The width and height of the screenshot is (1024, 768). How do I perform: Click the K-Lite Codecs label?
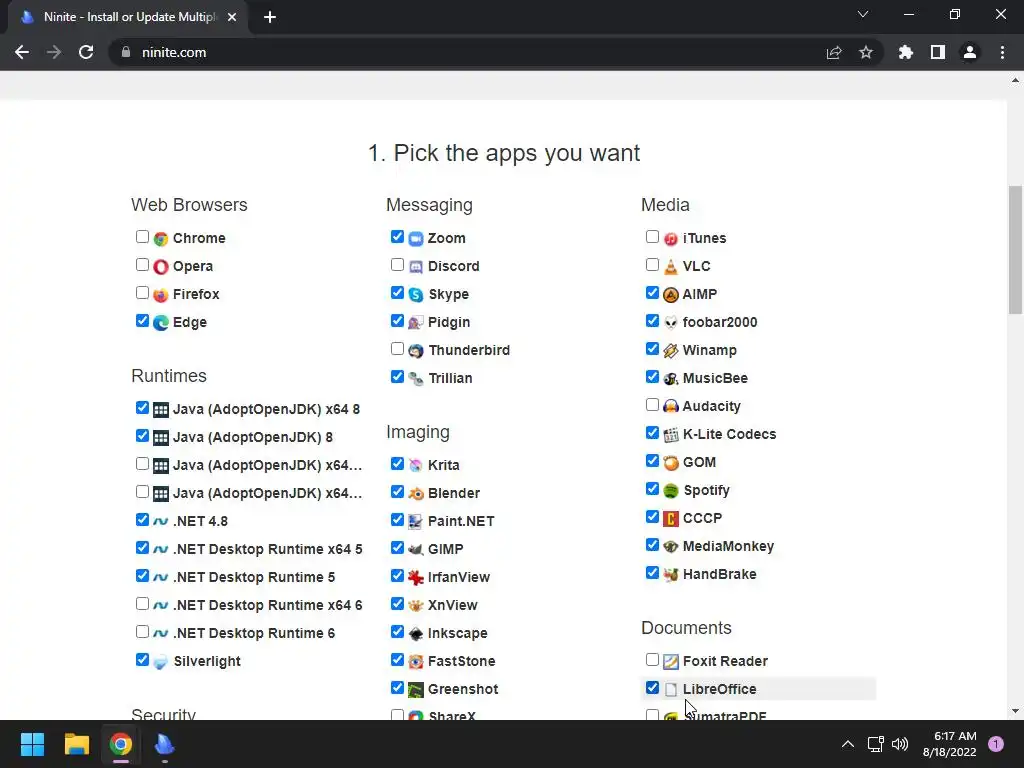tap(729, 434)
